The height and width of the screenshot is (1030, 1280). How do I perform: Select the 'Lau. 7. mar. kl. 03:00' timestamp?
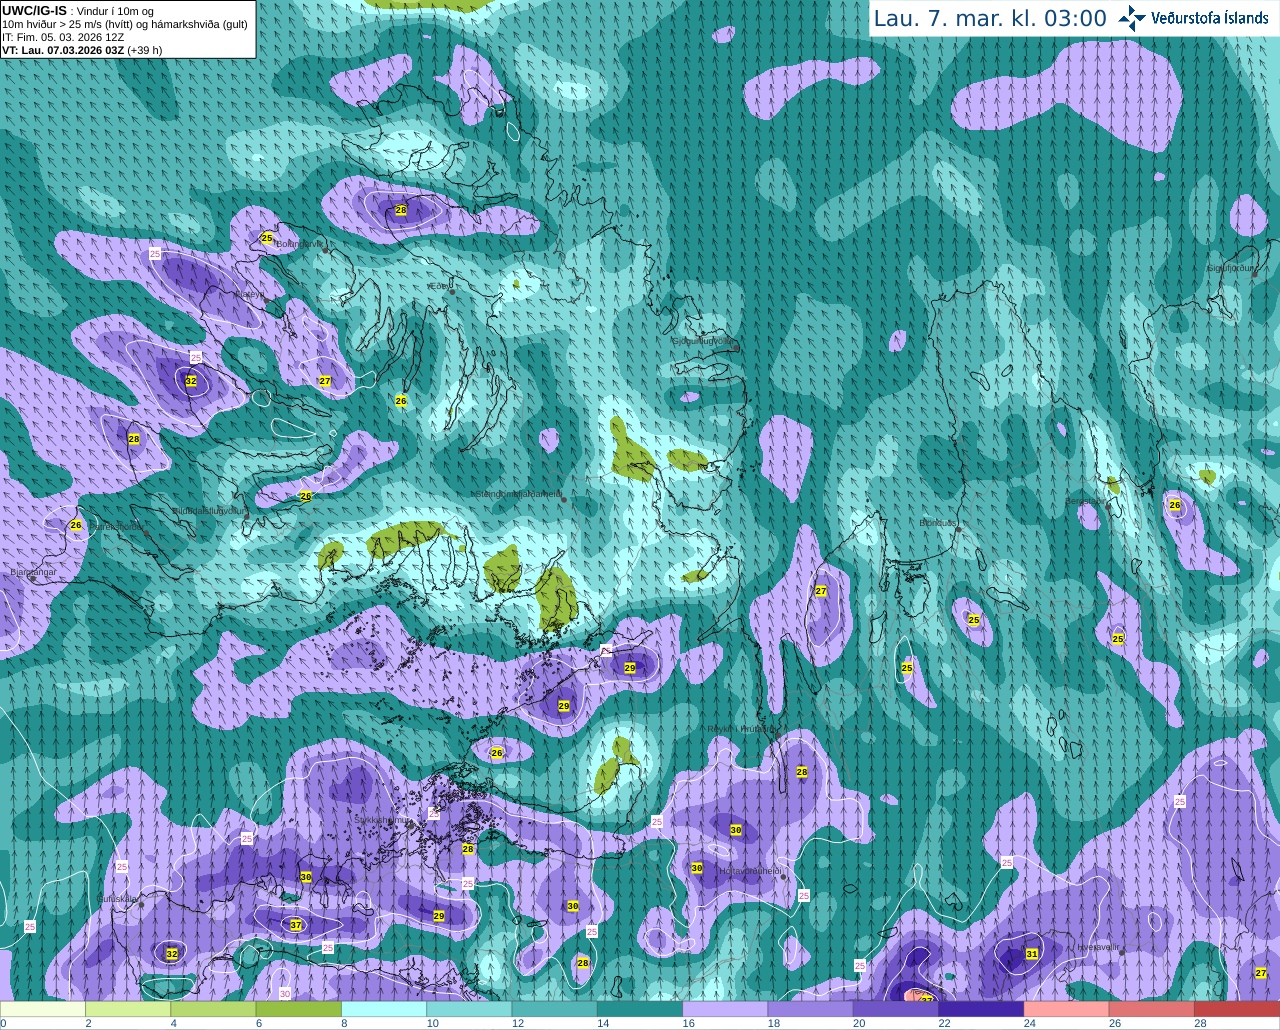[x=990, y=19]
